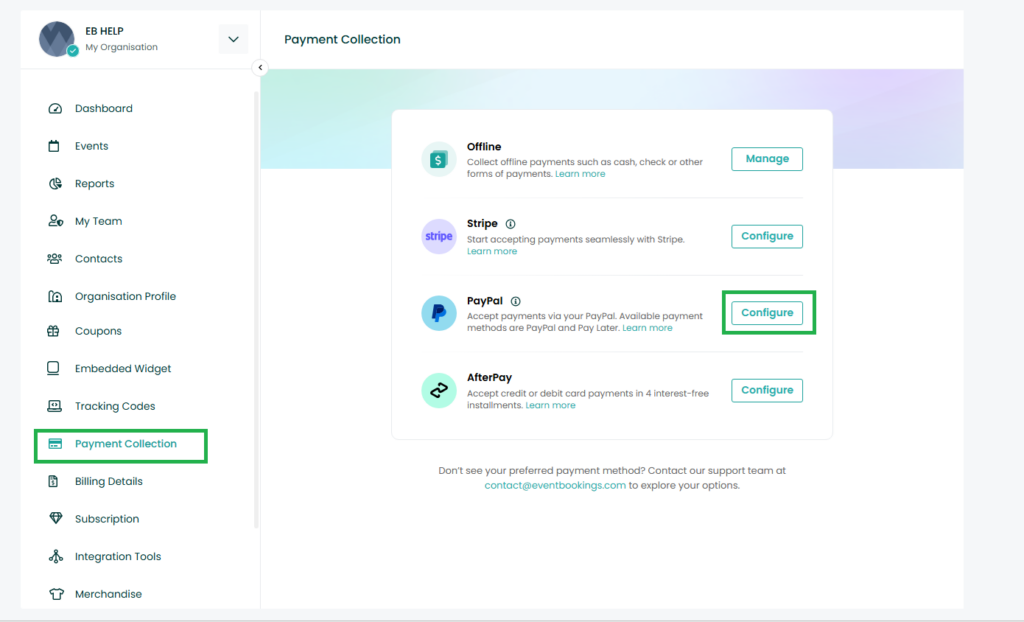Click the Dashboard gauge icon in sidebar

click(x=55, y=109)
